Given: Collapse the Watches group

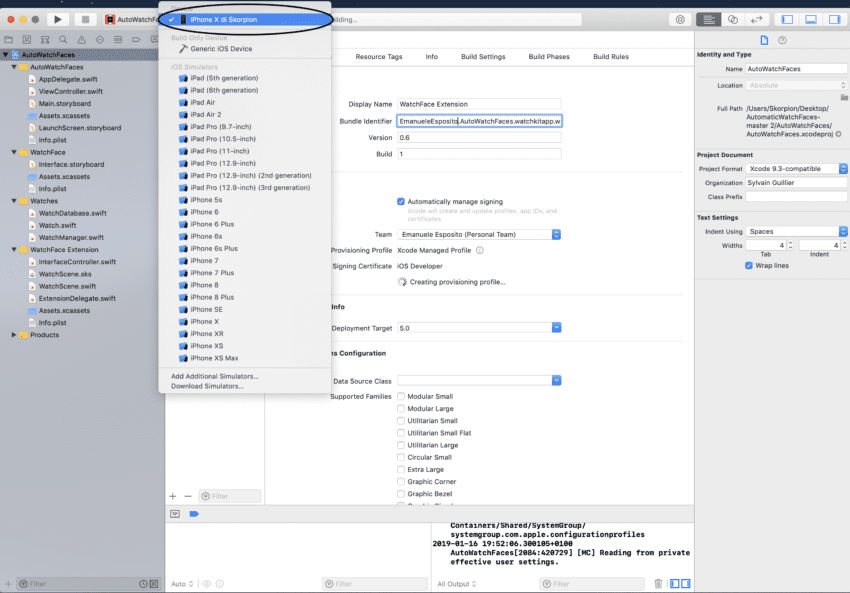Looking at the screenshot, I should tap(14, 201).
